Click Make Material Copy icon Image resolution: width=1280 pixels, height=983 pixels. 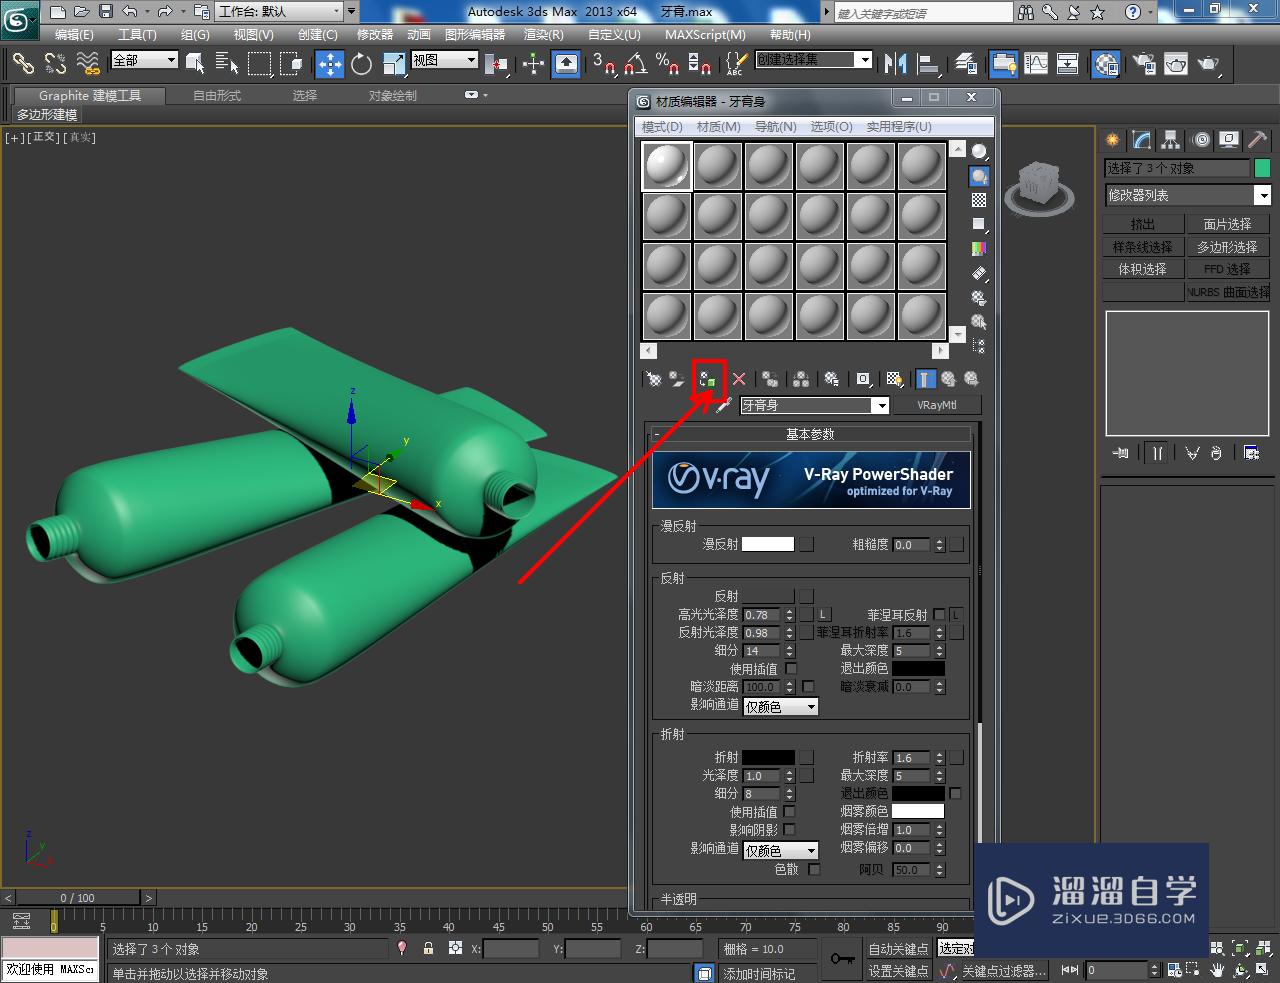[770, 379]
